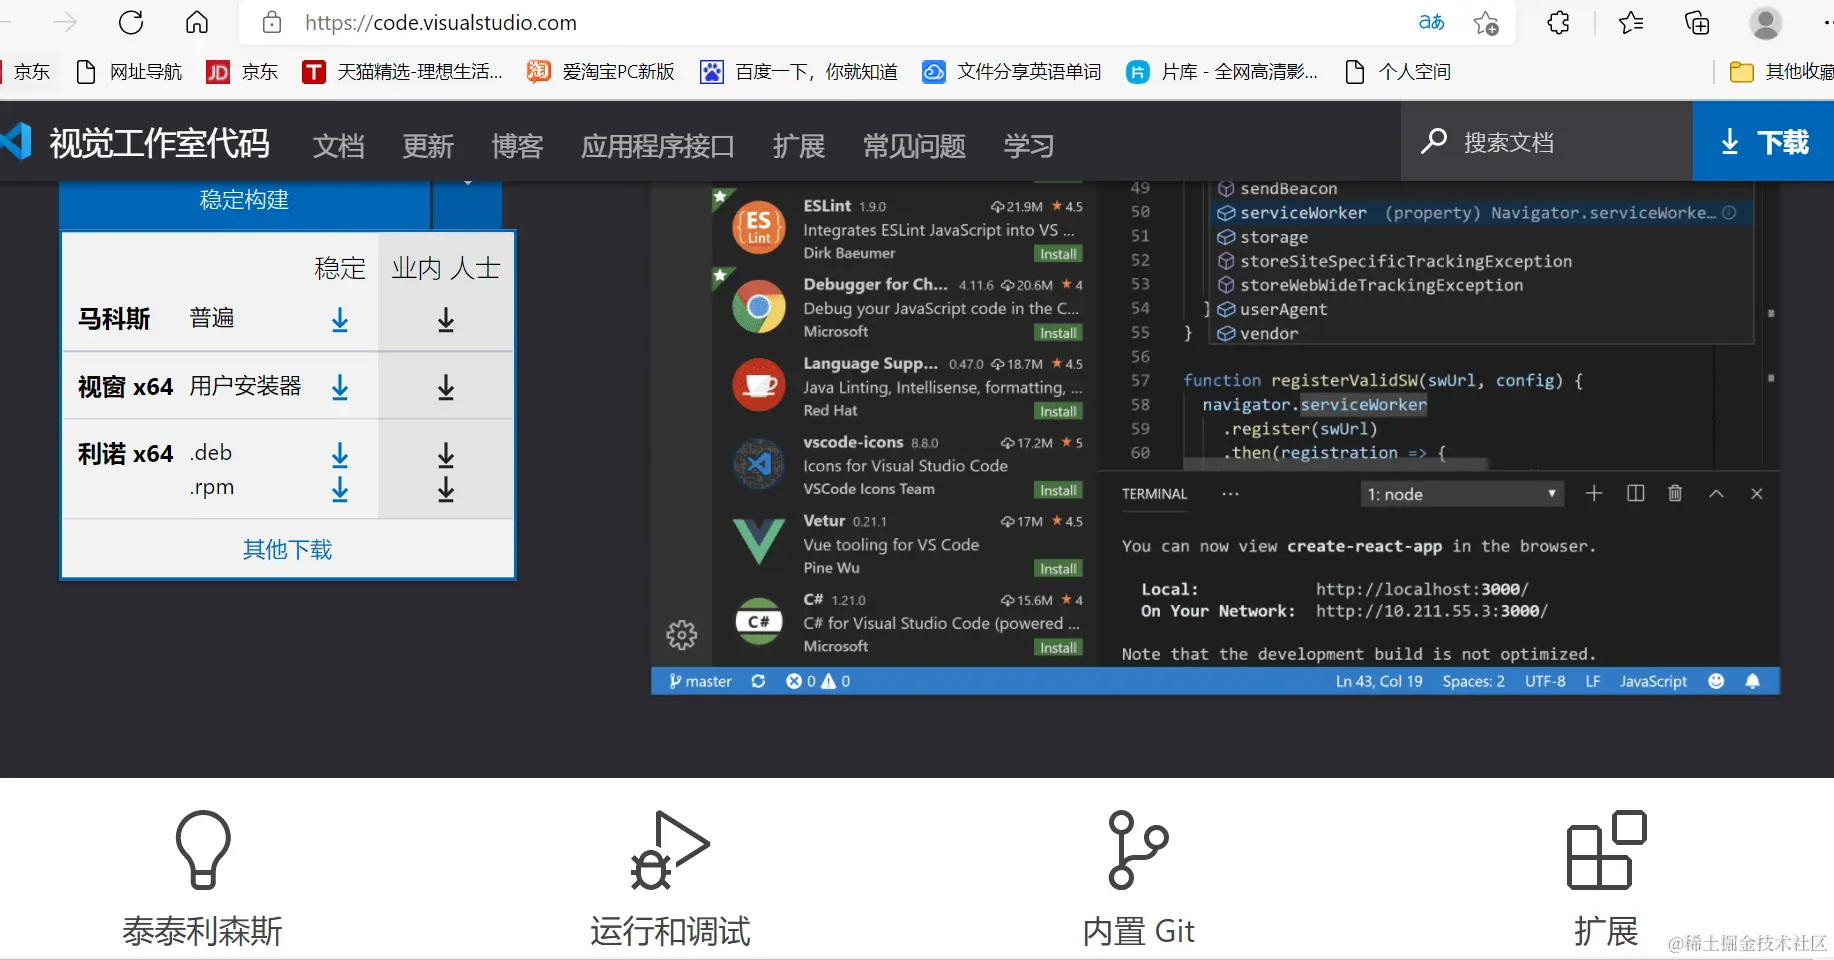Viewport: 1834px width, 960px height.
Task: Add this page to favorites star icon
Action: 1486,23
